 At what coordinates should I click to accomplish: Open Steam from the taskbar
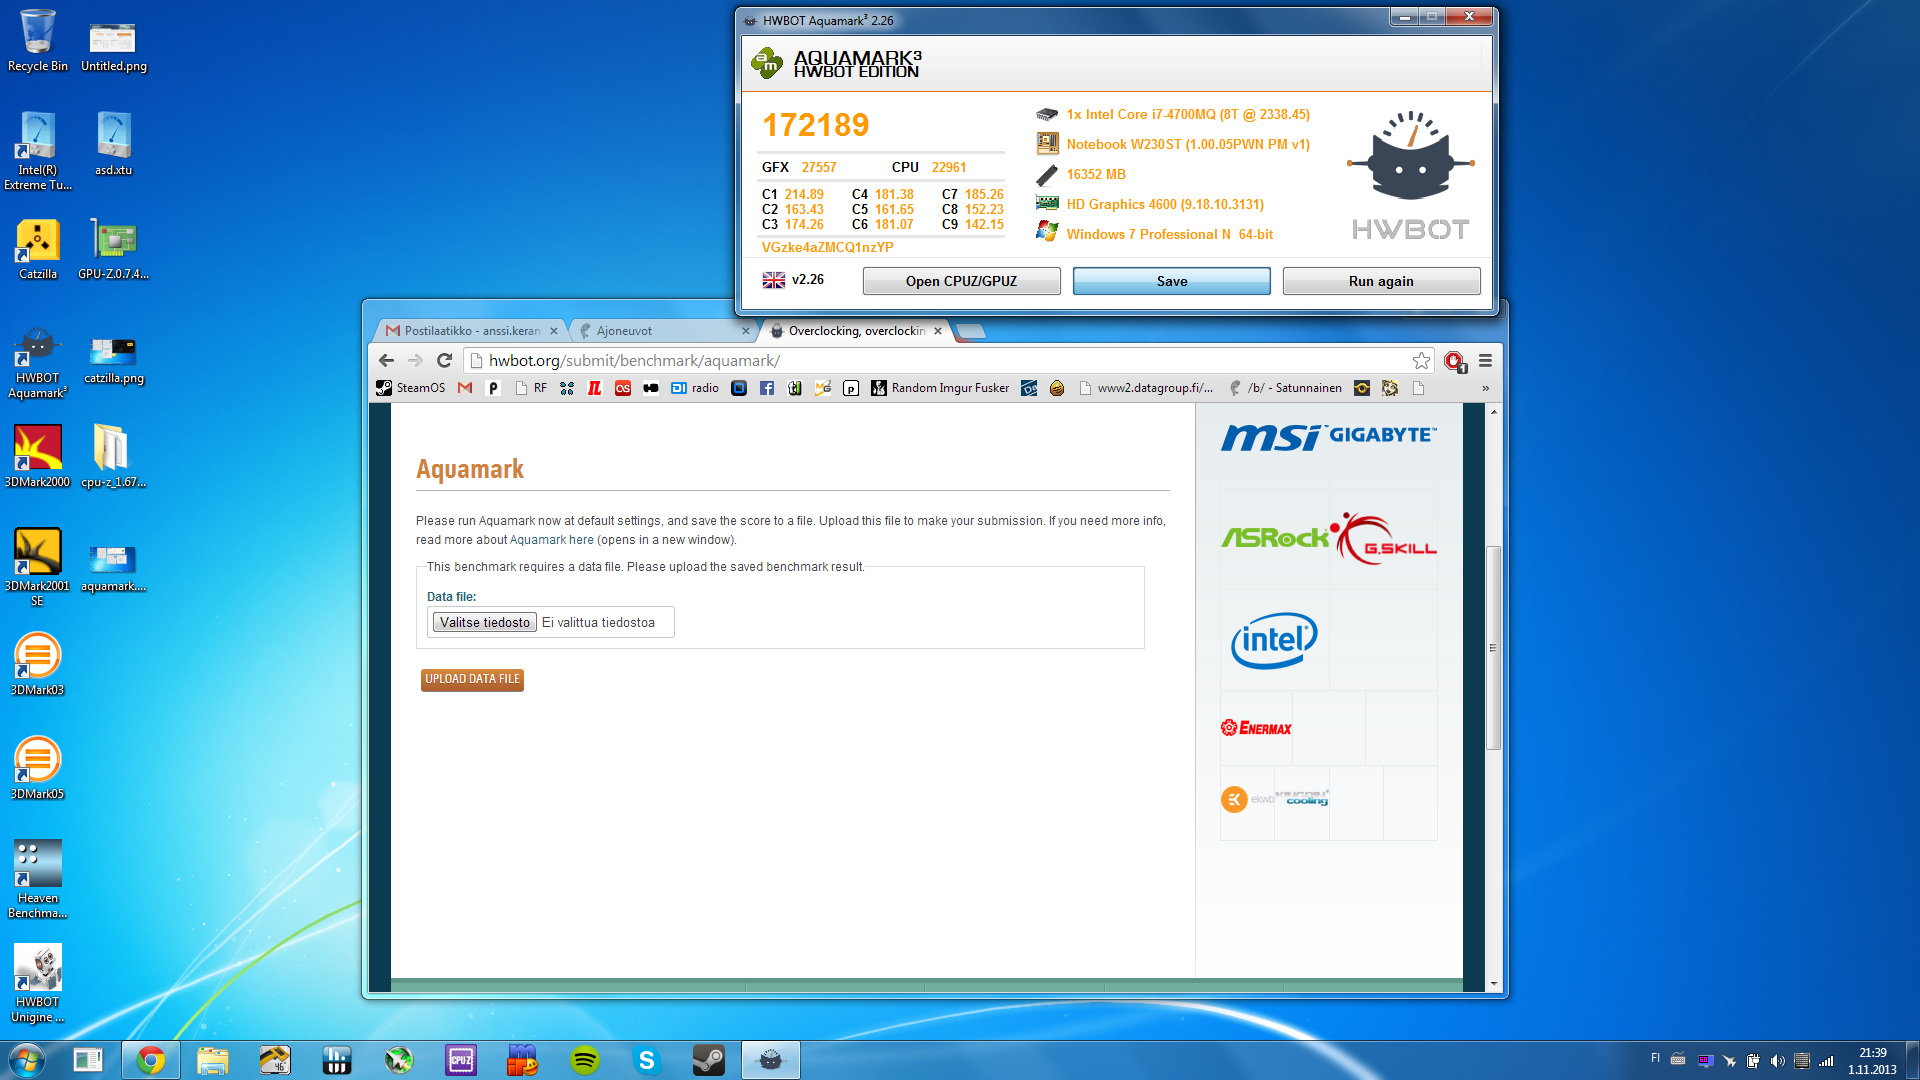pos(709,1060)
